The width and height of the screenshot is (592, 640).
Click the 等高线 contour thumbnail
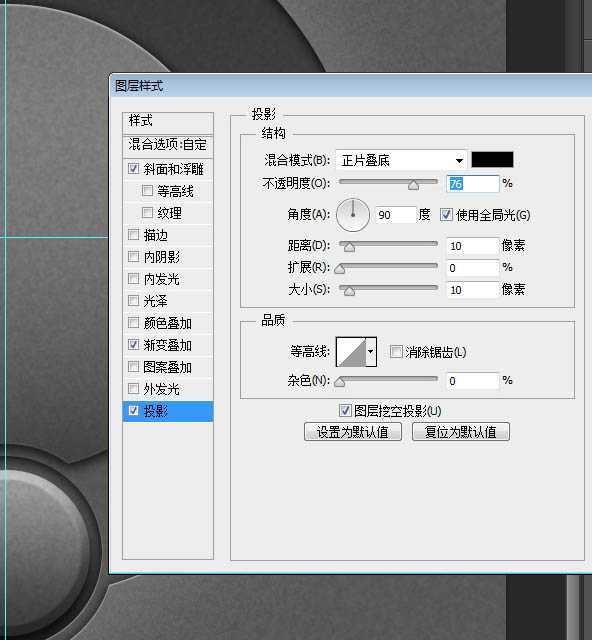[x=351, y=351]
